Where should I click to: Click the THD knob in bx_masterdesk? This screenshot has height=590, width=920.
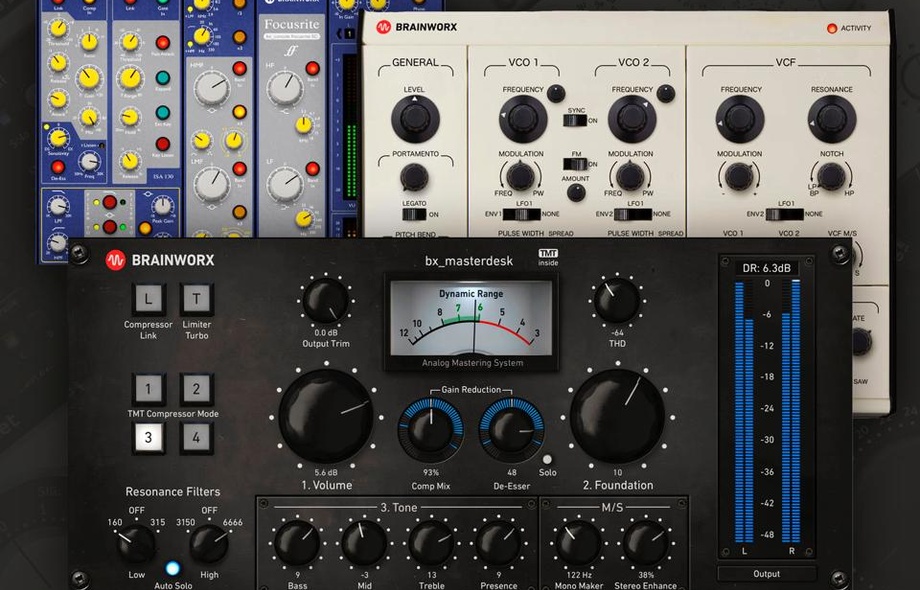617,301
